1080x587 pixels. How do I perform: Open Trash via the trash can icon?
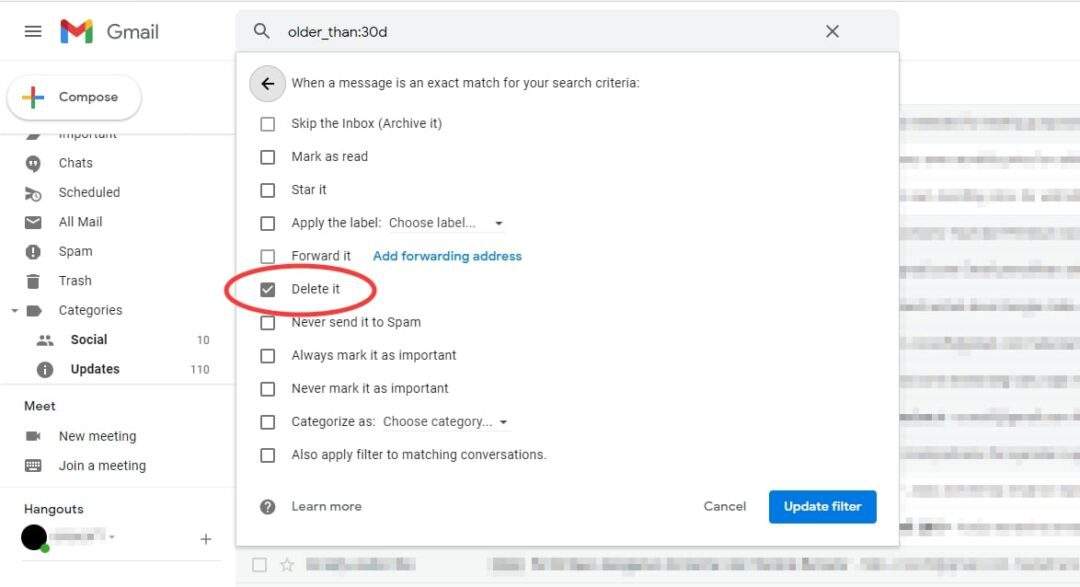[x=33, y=281]
